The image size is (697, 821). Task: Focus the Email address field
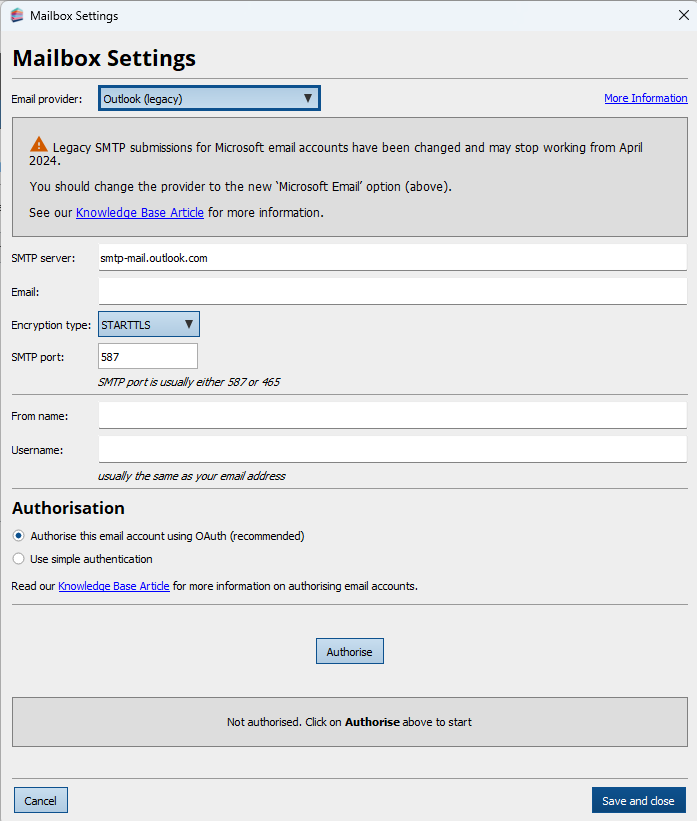(392, 291)
